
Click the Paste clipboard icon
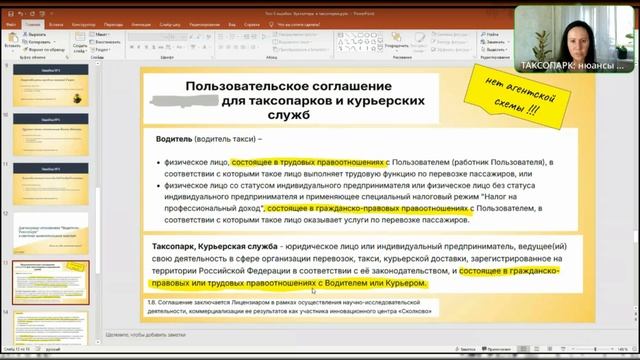tap(12, 38)
